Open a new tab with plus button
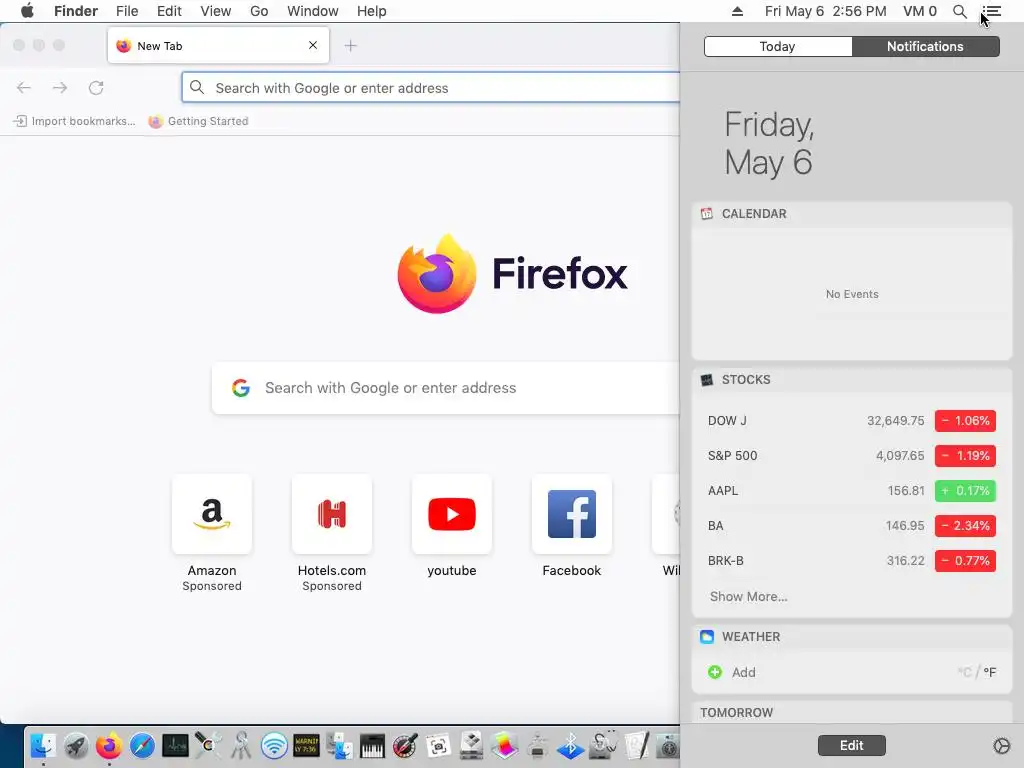1024x768 pixels. pyautogui.click(x=351, y=46)
